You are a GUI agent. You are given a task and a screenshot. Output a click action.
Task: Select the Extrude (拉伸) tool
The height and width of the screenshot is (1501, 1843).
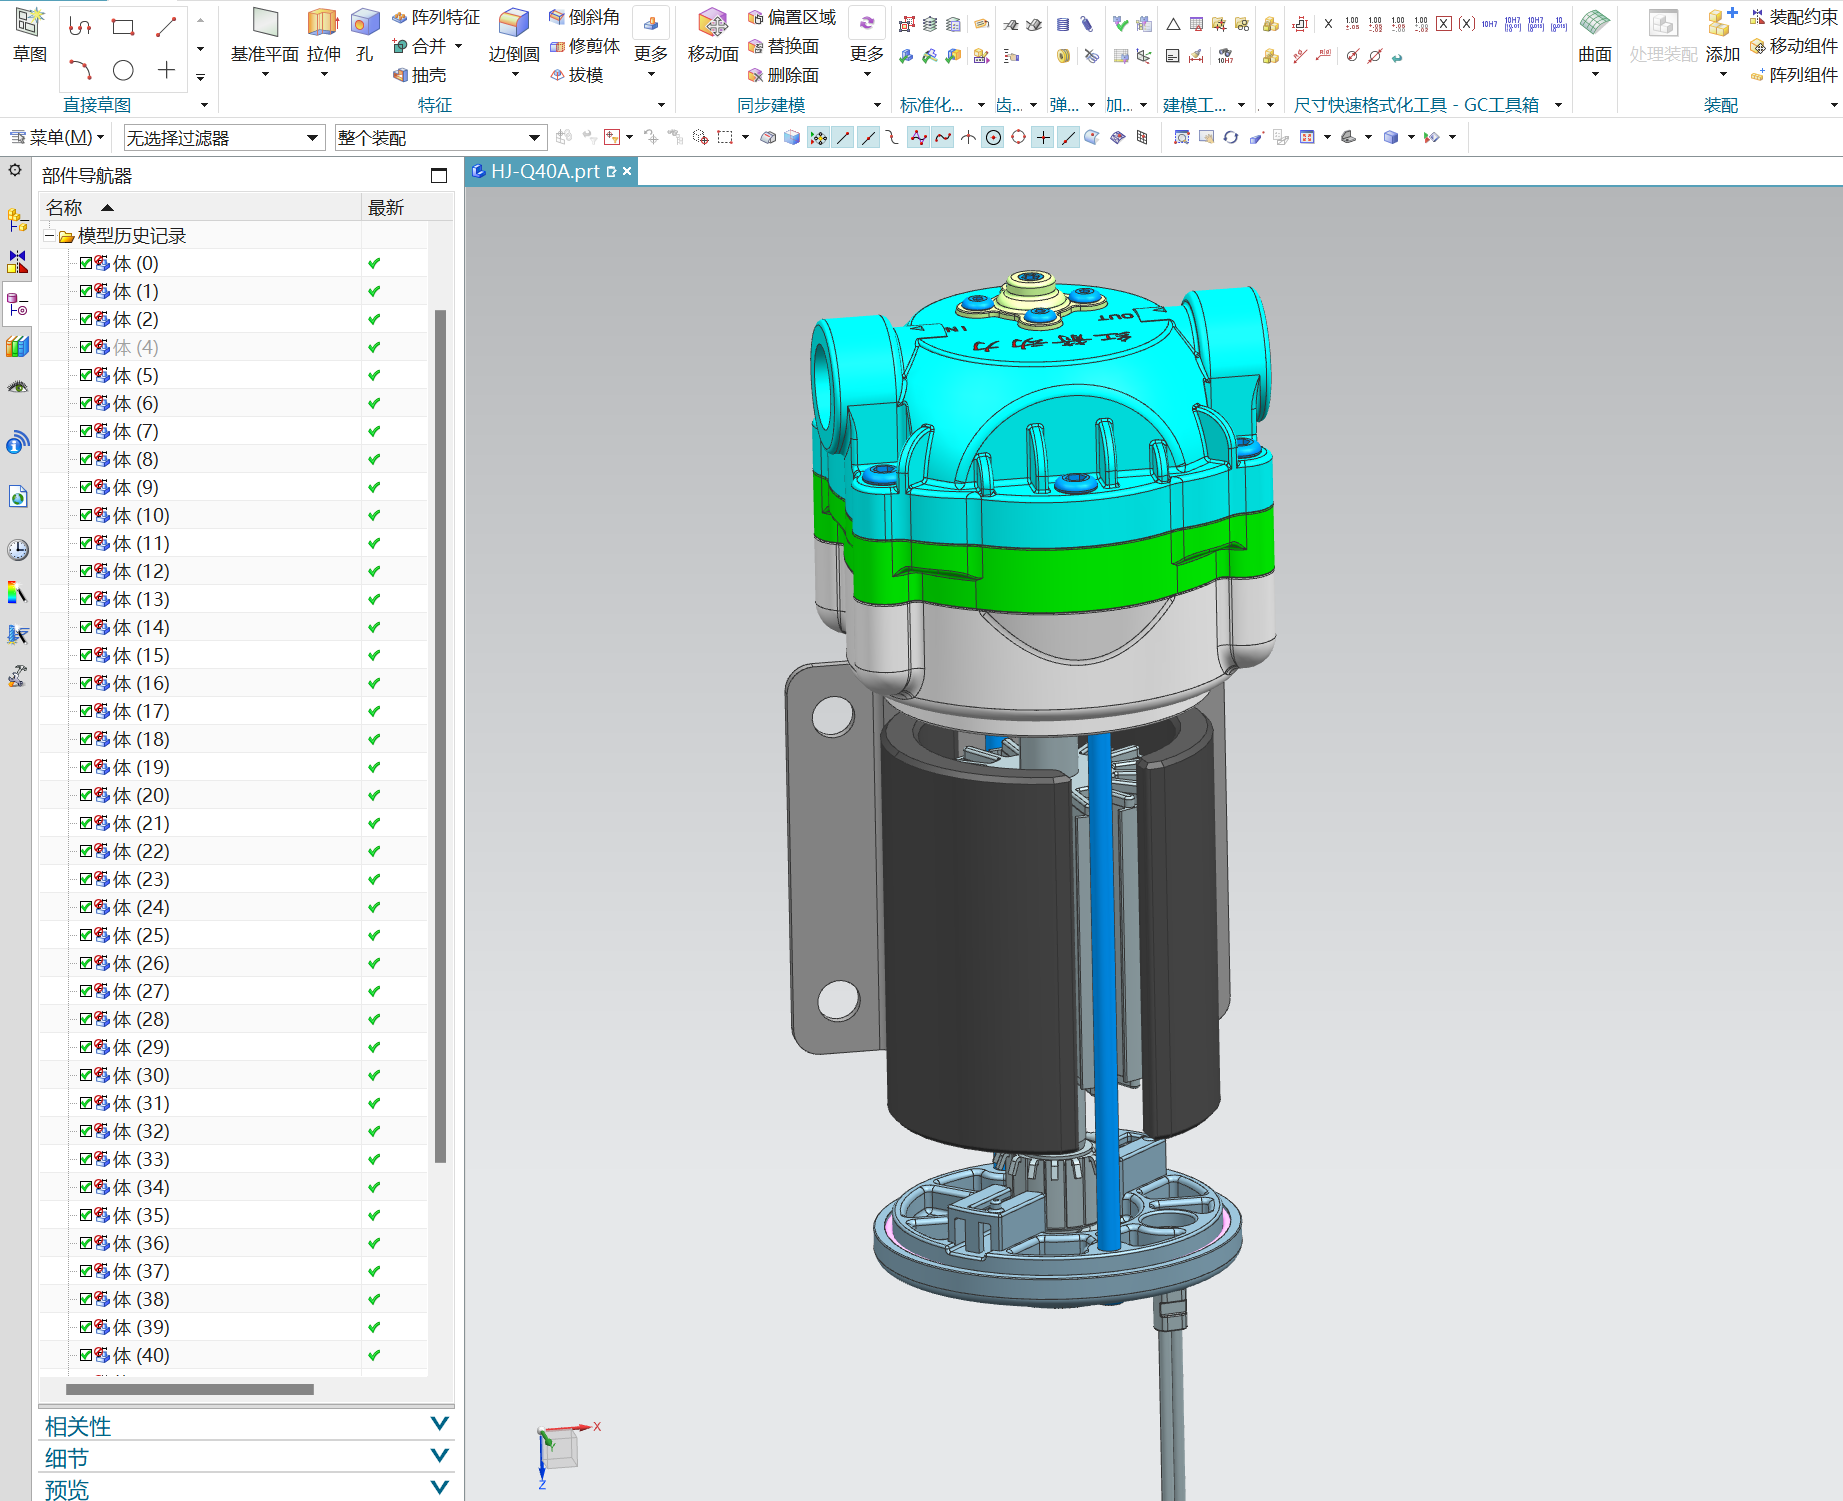coord(323,24)
